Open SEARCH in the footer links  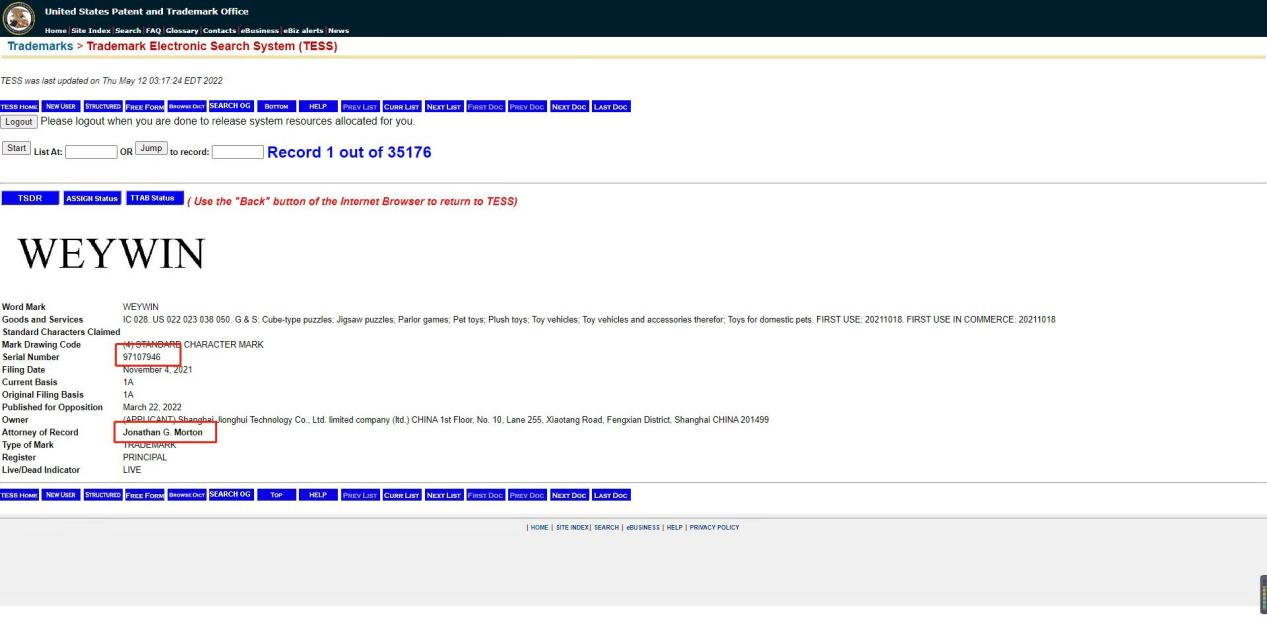coord(606,527)
